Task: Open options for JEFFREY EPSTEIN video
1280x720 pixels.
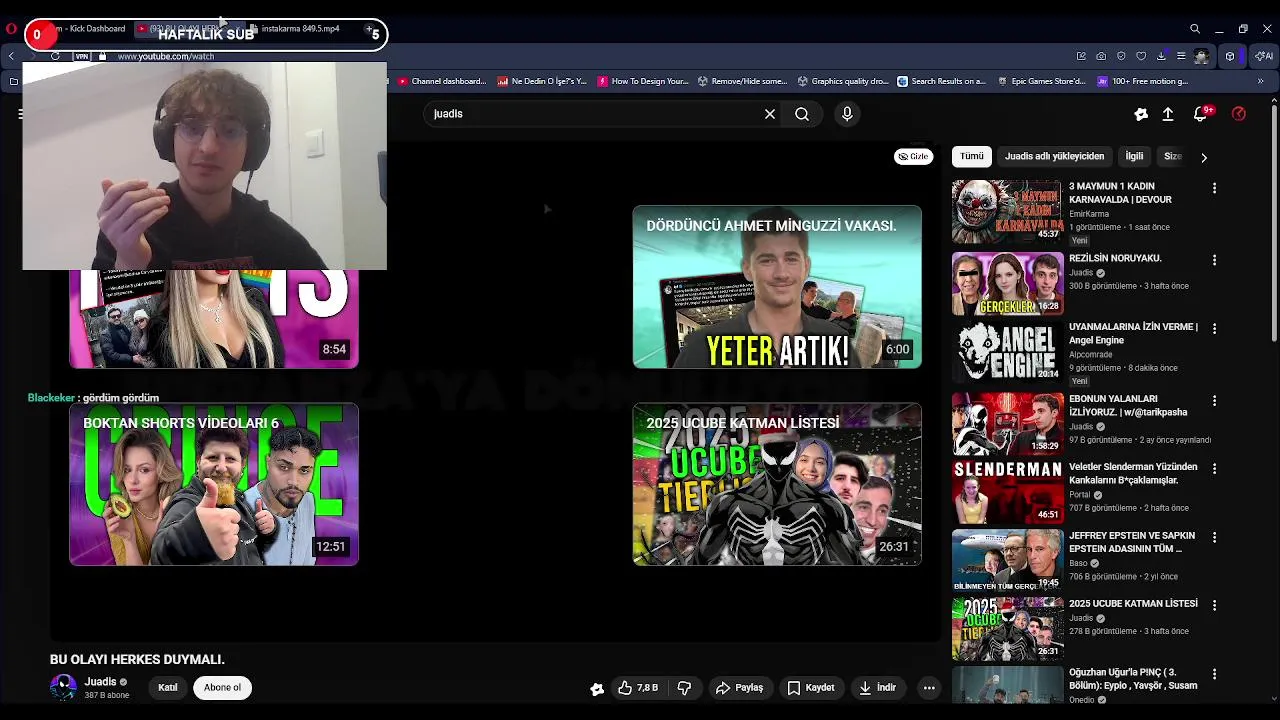Action: (1214, 537)
